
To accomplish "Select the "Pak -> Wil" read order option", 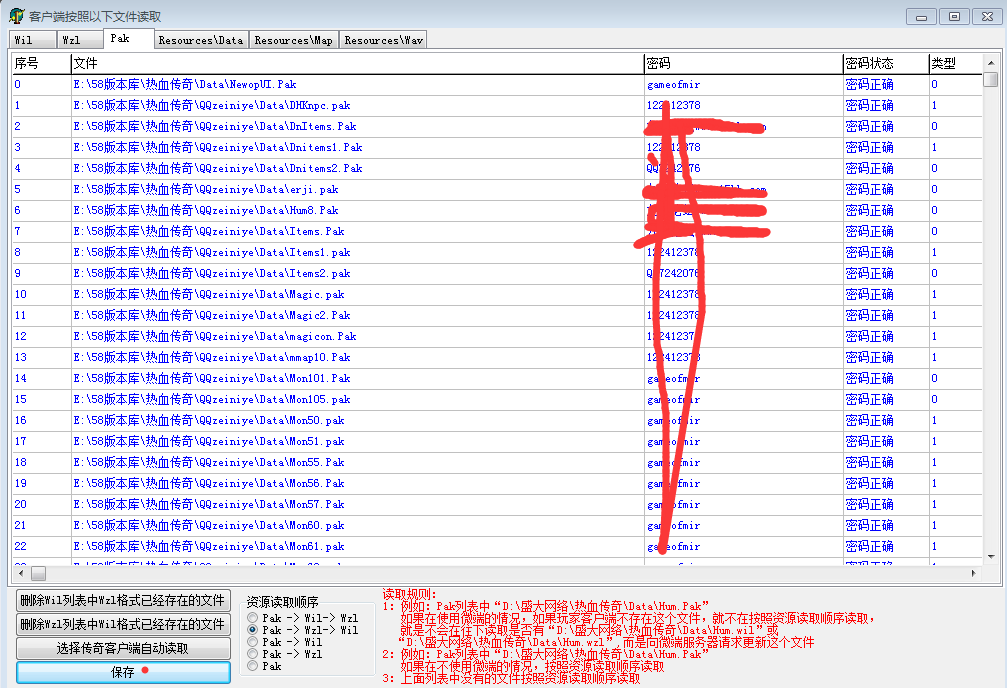I will point(253,643).
